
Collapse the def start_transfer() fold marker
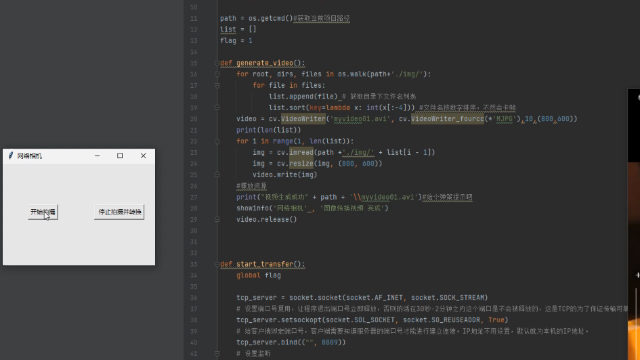coord(217,264)
